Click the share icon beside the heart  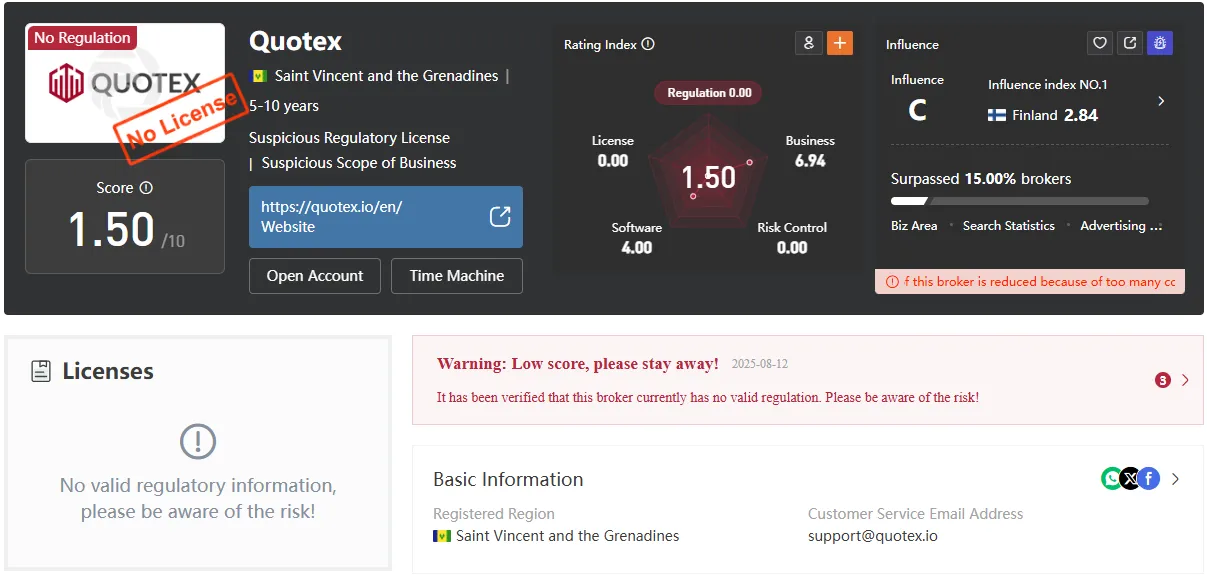(1130, 43)
